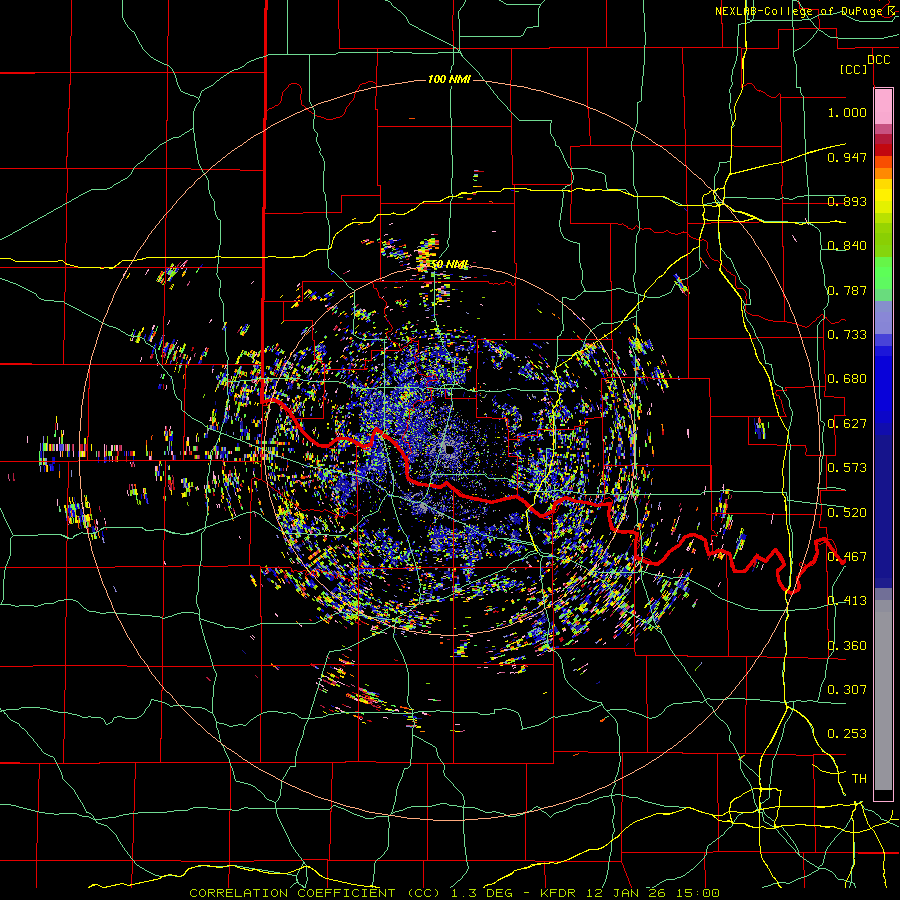Click the 0.253 legend value

point(847,734)
